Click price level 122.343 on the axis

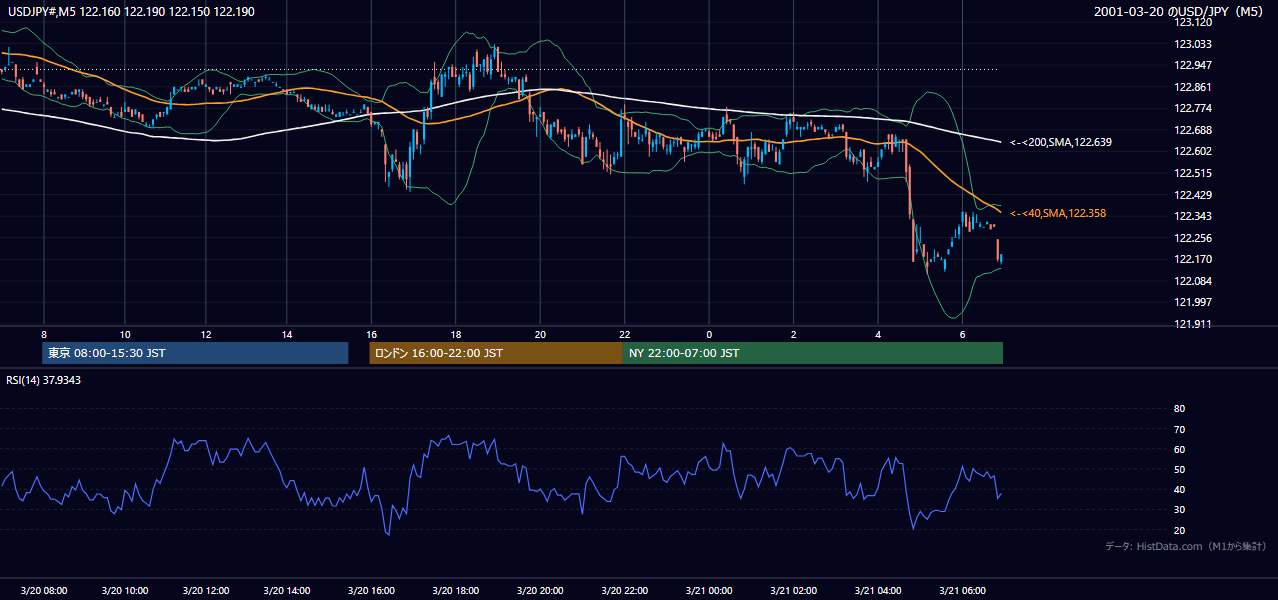1193,216
